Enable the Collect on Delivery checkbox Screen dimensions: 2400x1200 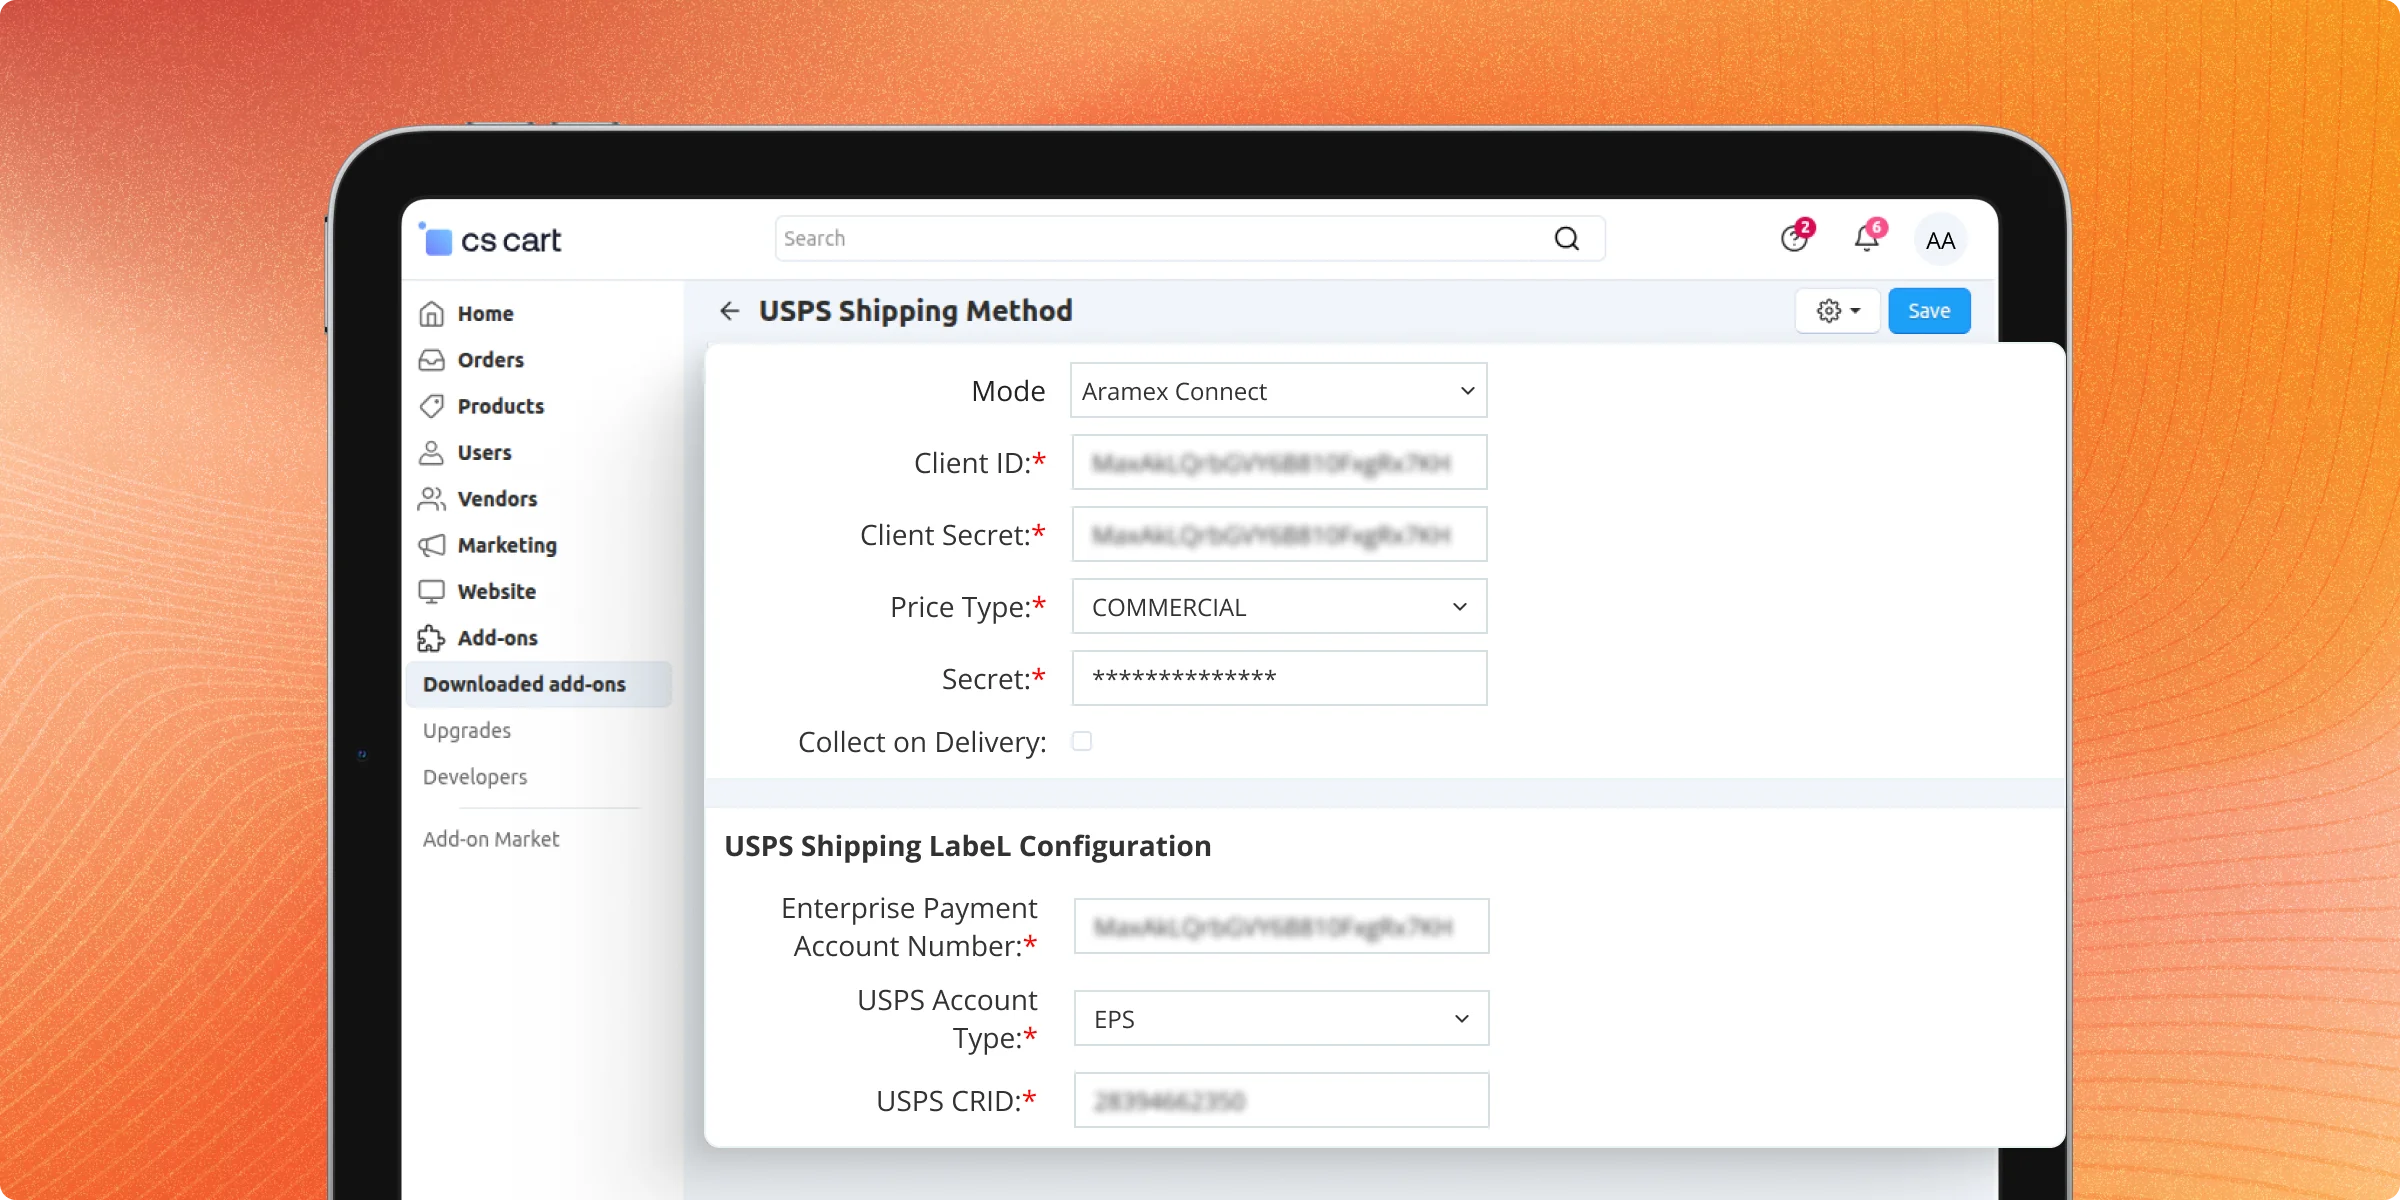pos(1081,741)
